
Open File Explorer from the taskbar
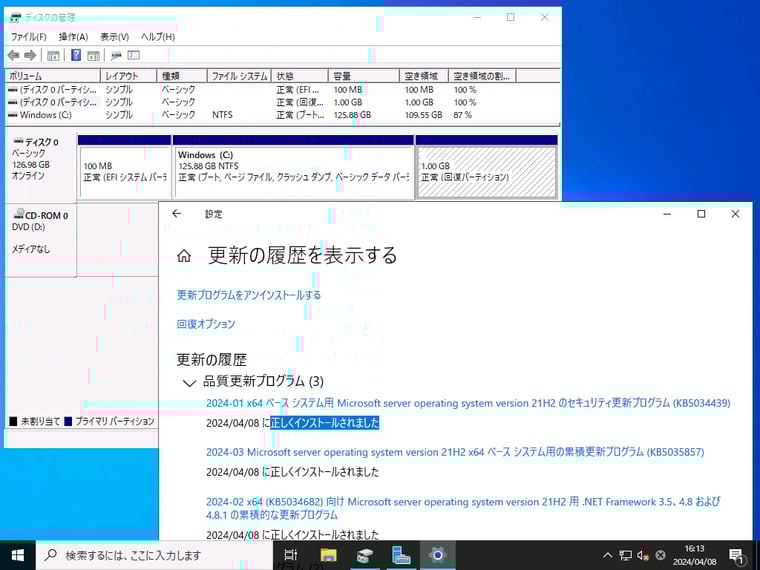[x=328, y=555]
